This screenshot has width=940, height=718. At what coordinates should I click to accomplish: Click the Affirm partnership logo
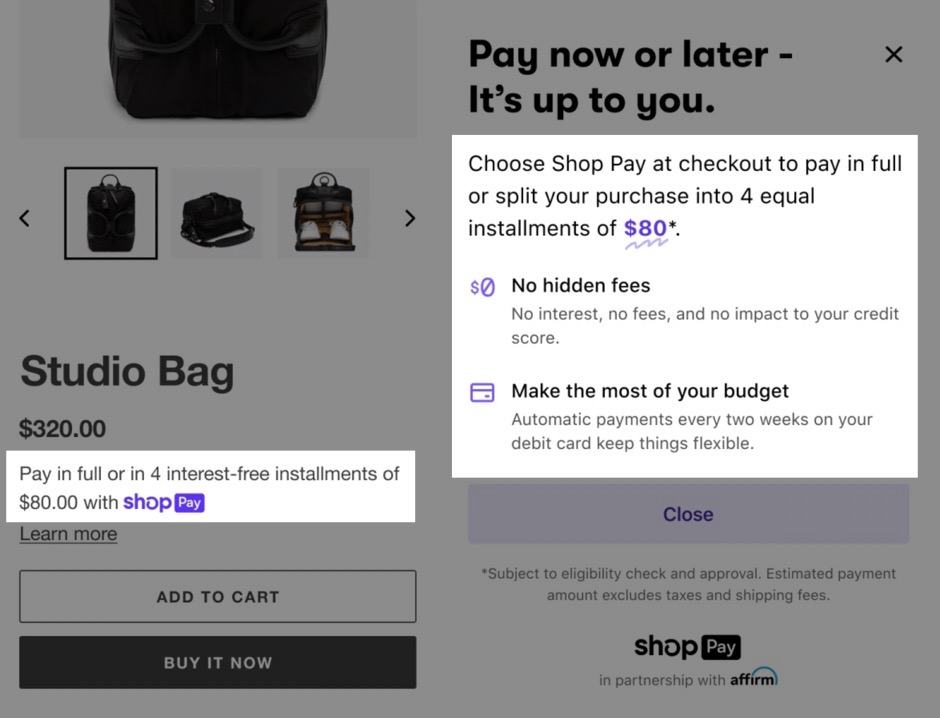[x=752, y=678]
